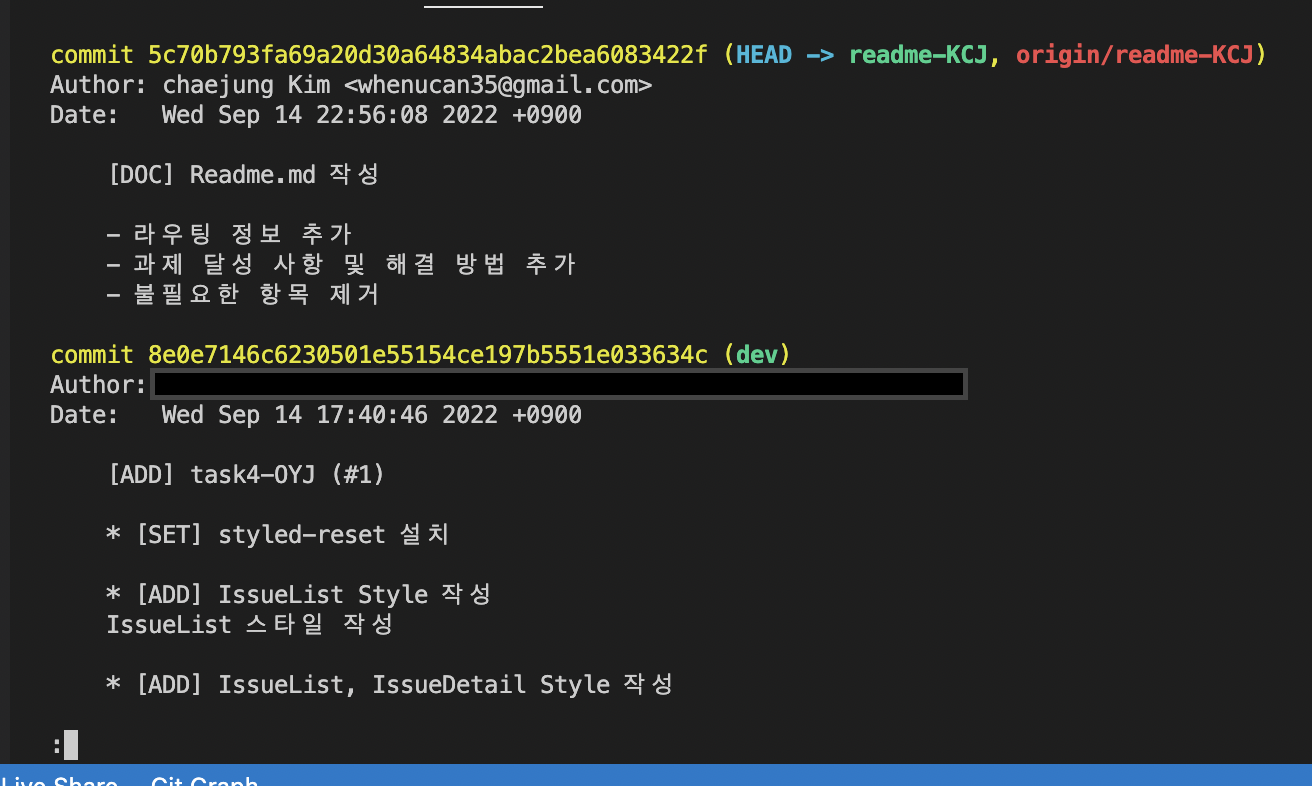1312x786 pixels.
Task: Click the 'IssueList 스타일 작성' line
Action: click(x=250, y=625)
